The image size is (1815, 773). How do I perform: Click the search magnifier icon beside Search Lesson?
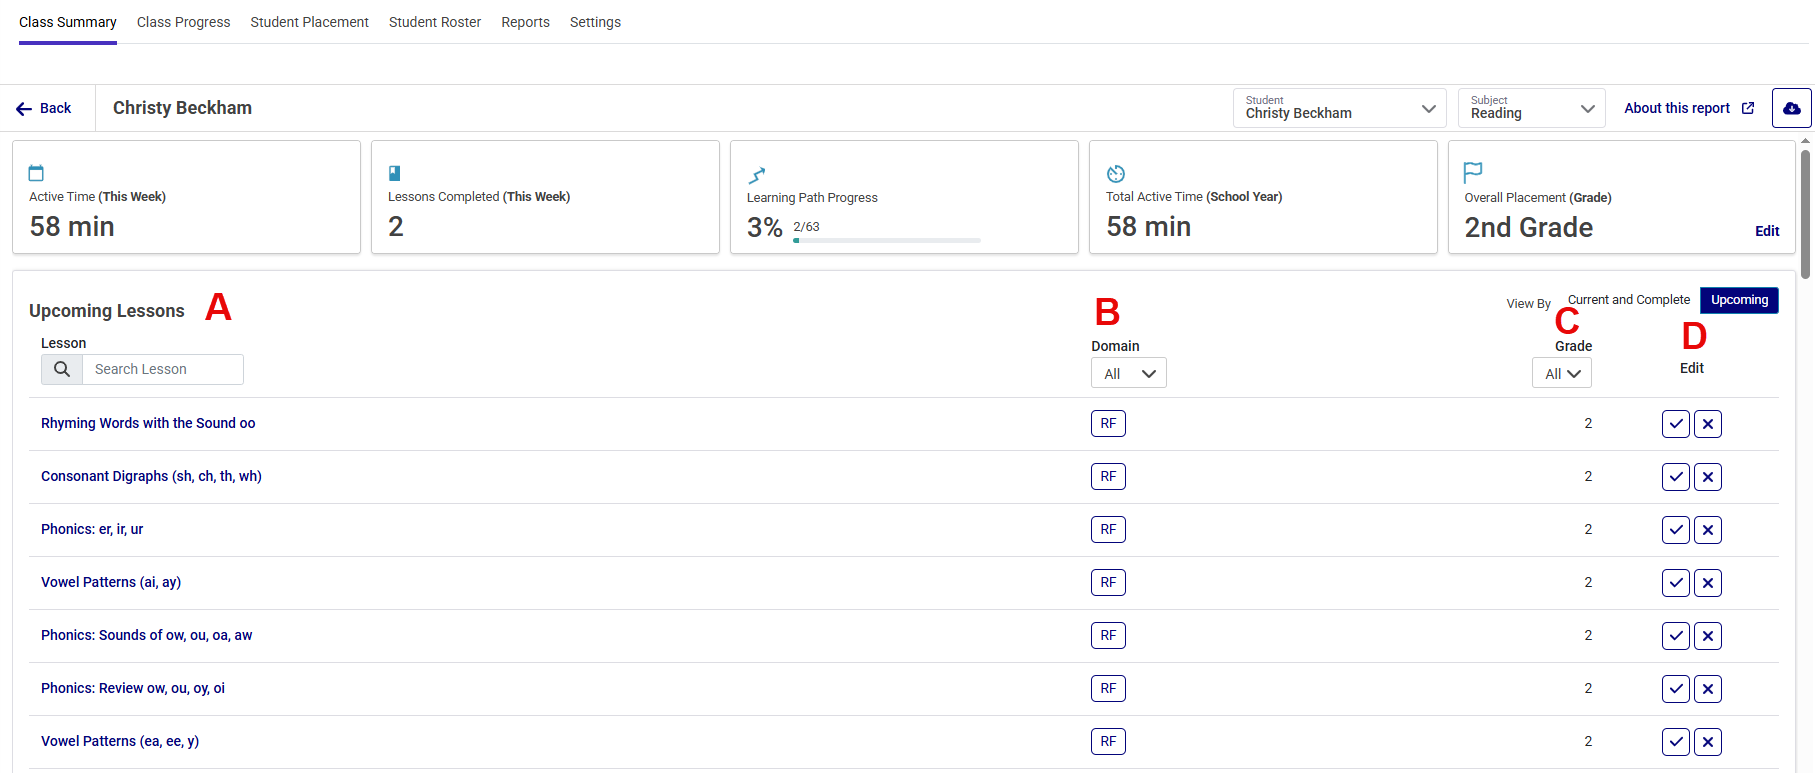tap(62, 369)
